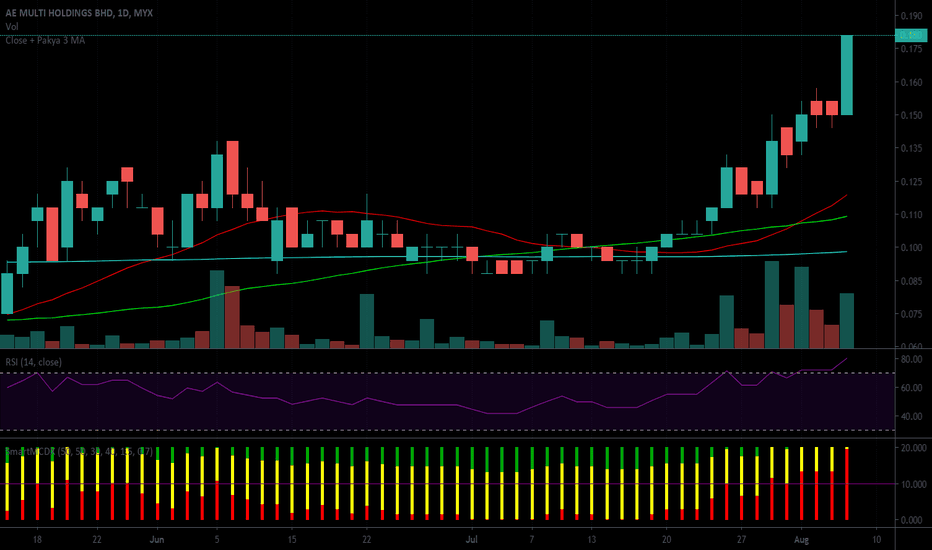Open the Close + Pakya 3 MA legend
The width and height of the screenshot is (932, 550).
coord(45,40)
